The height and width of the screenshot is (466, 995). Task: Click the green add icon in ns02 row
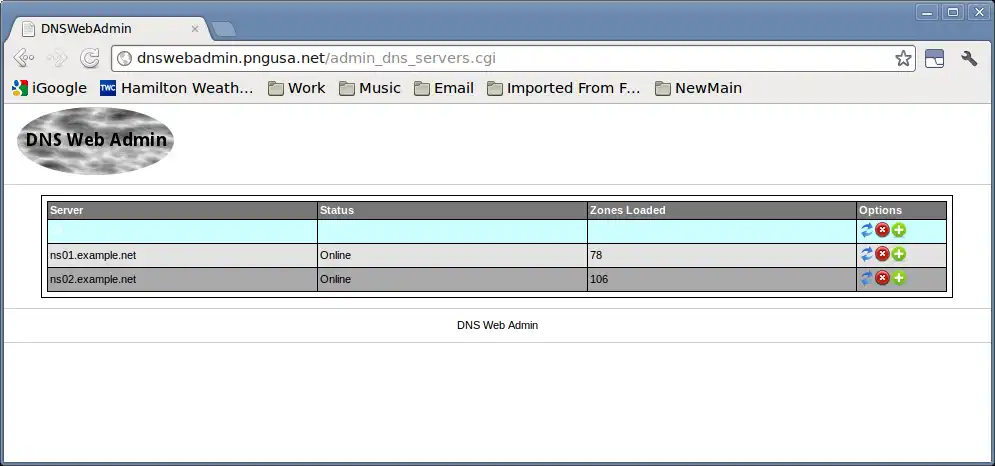click(x=899, y=278)
